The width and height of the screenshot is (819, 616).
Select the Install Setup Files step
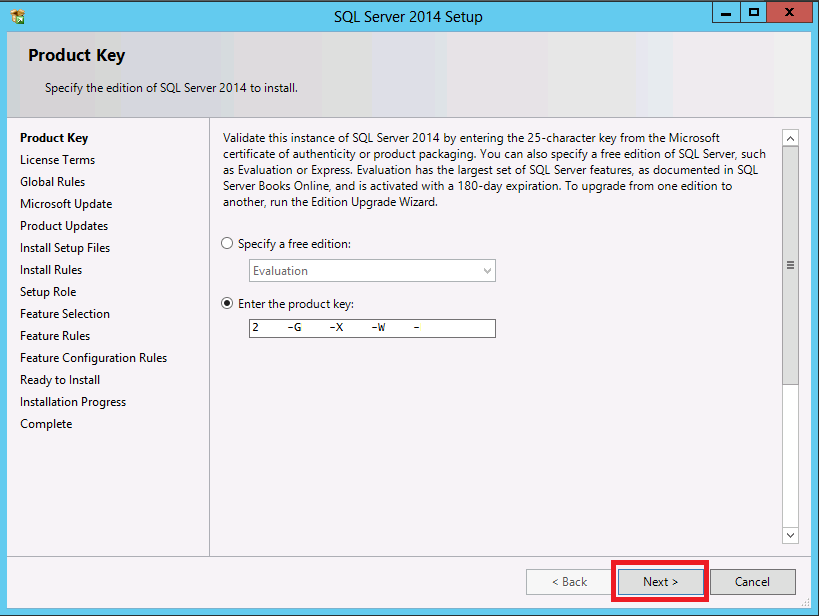[x=65, y=248]
